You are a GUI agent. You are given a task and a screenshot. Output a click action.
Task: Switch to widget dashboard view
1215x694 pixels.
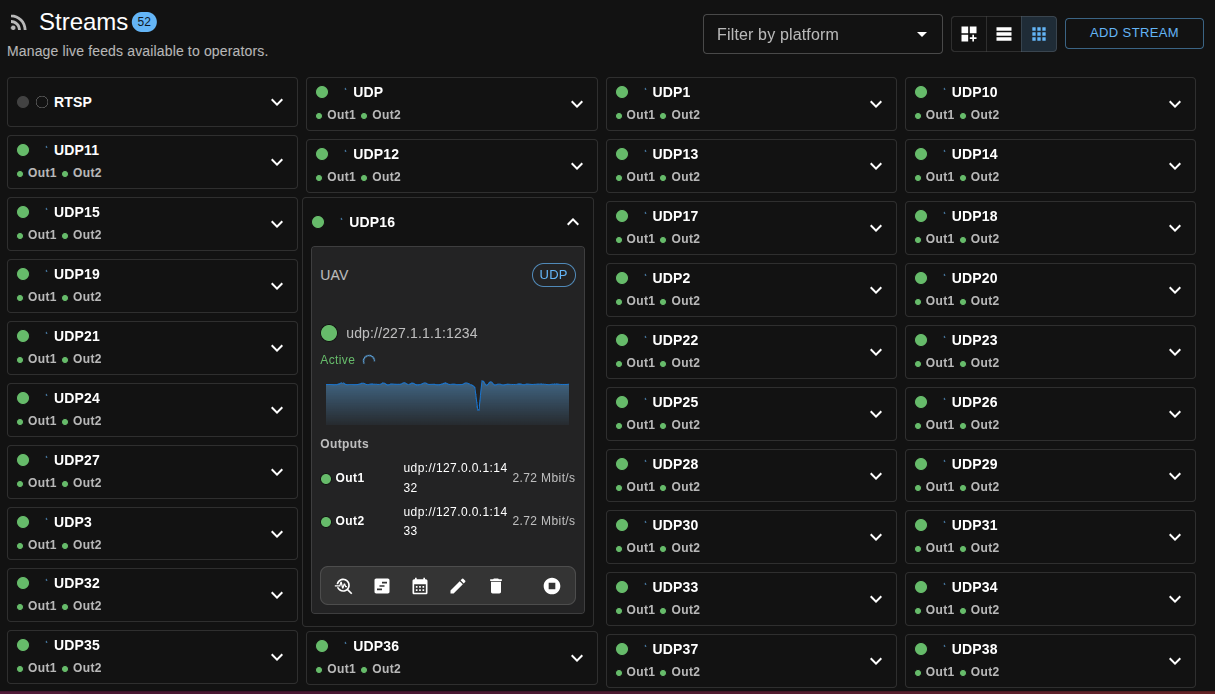pyautogui.click(x=969, y=34)
